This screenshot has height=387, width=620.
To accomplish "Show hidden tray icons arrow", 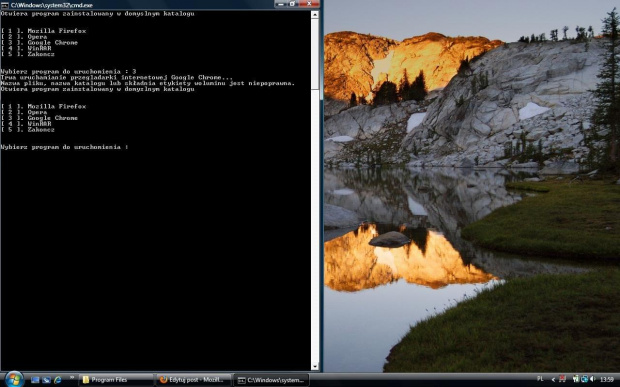I will (x=553, y=379).
